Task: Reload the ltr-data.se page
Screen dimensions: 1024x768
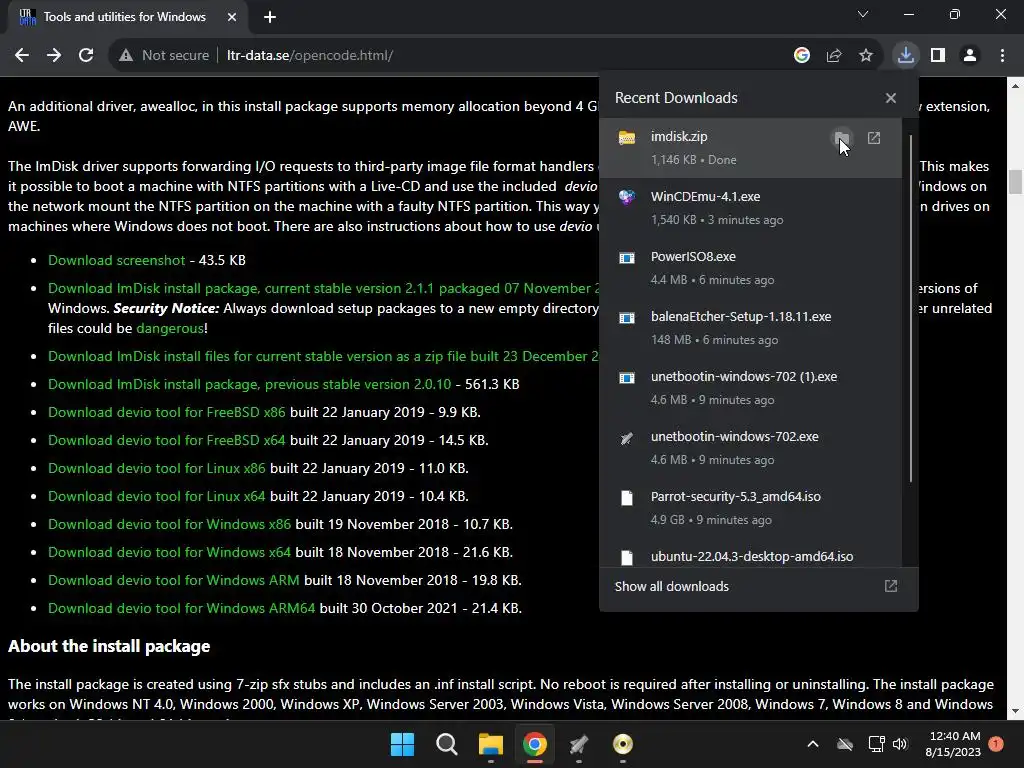Action: [x=86, y=56]
